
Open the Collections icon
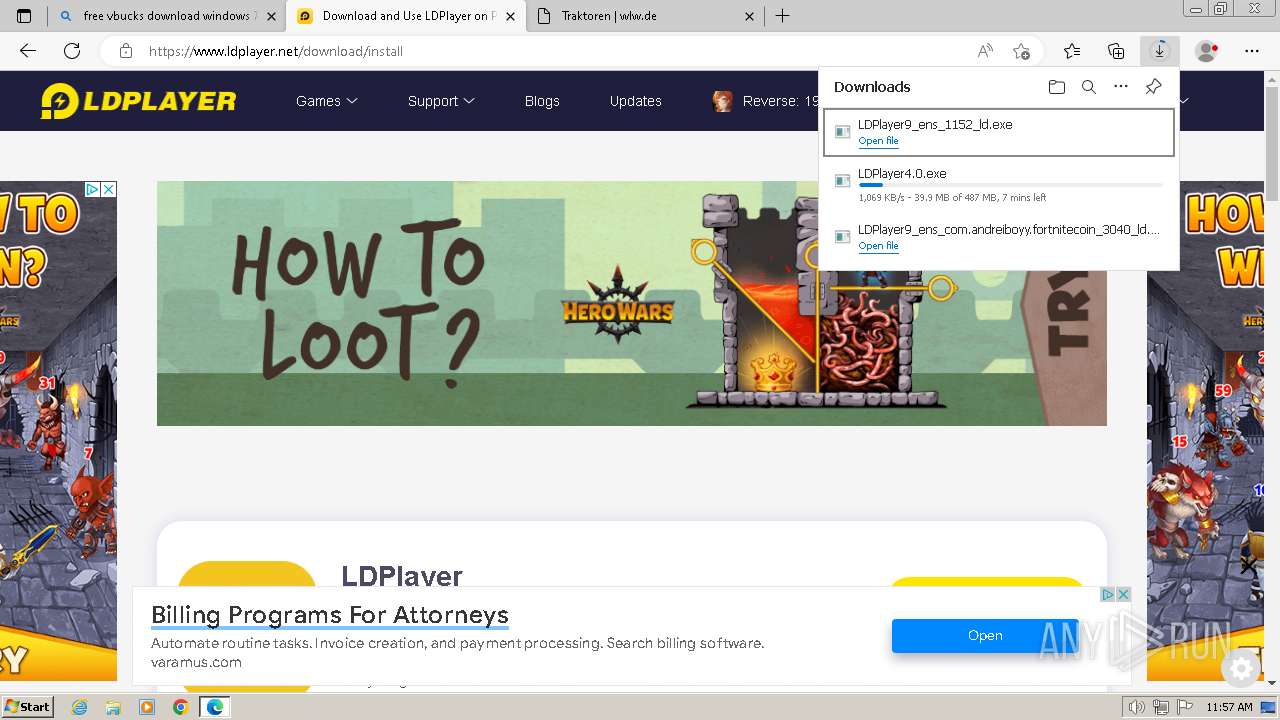point(1116,51)
